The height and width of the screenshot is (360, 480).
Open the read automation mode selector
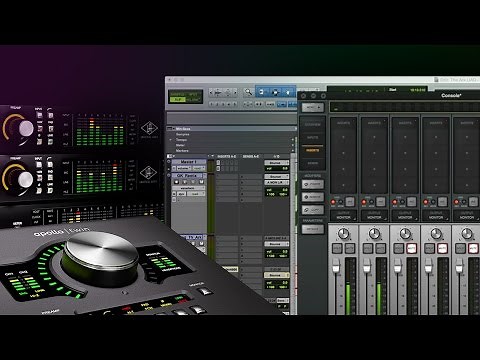point(196,194)
